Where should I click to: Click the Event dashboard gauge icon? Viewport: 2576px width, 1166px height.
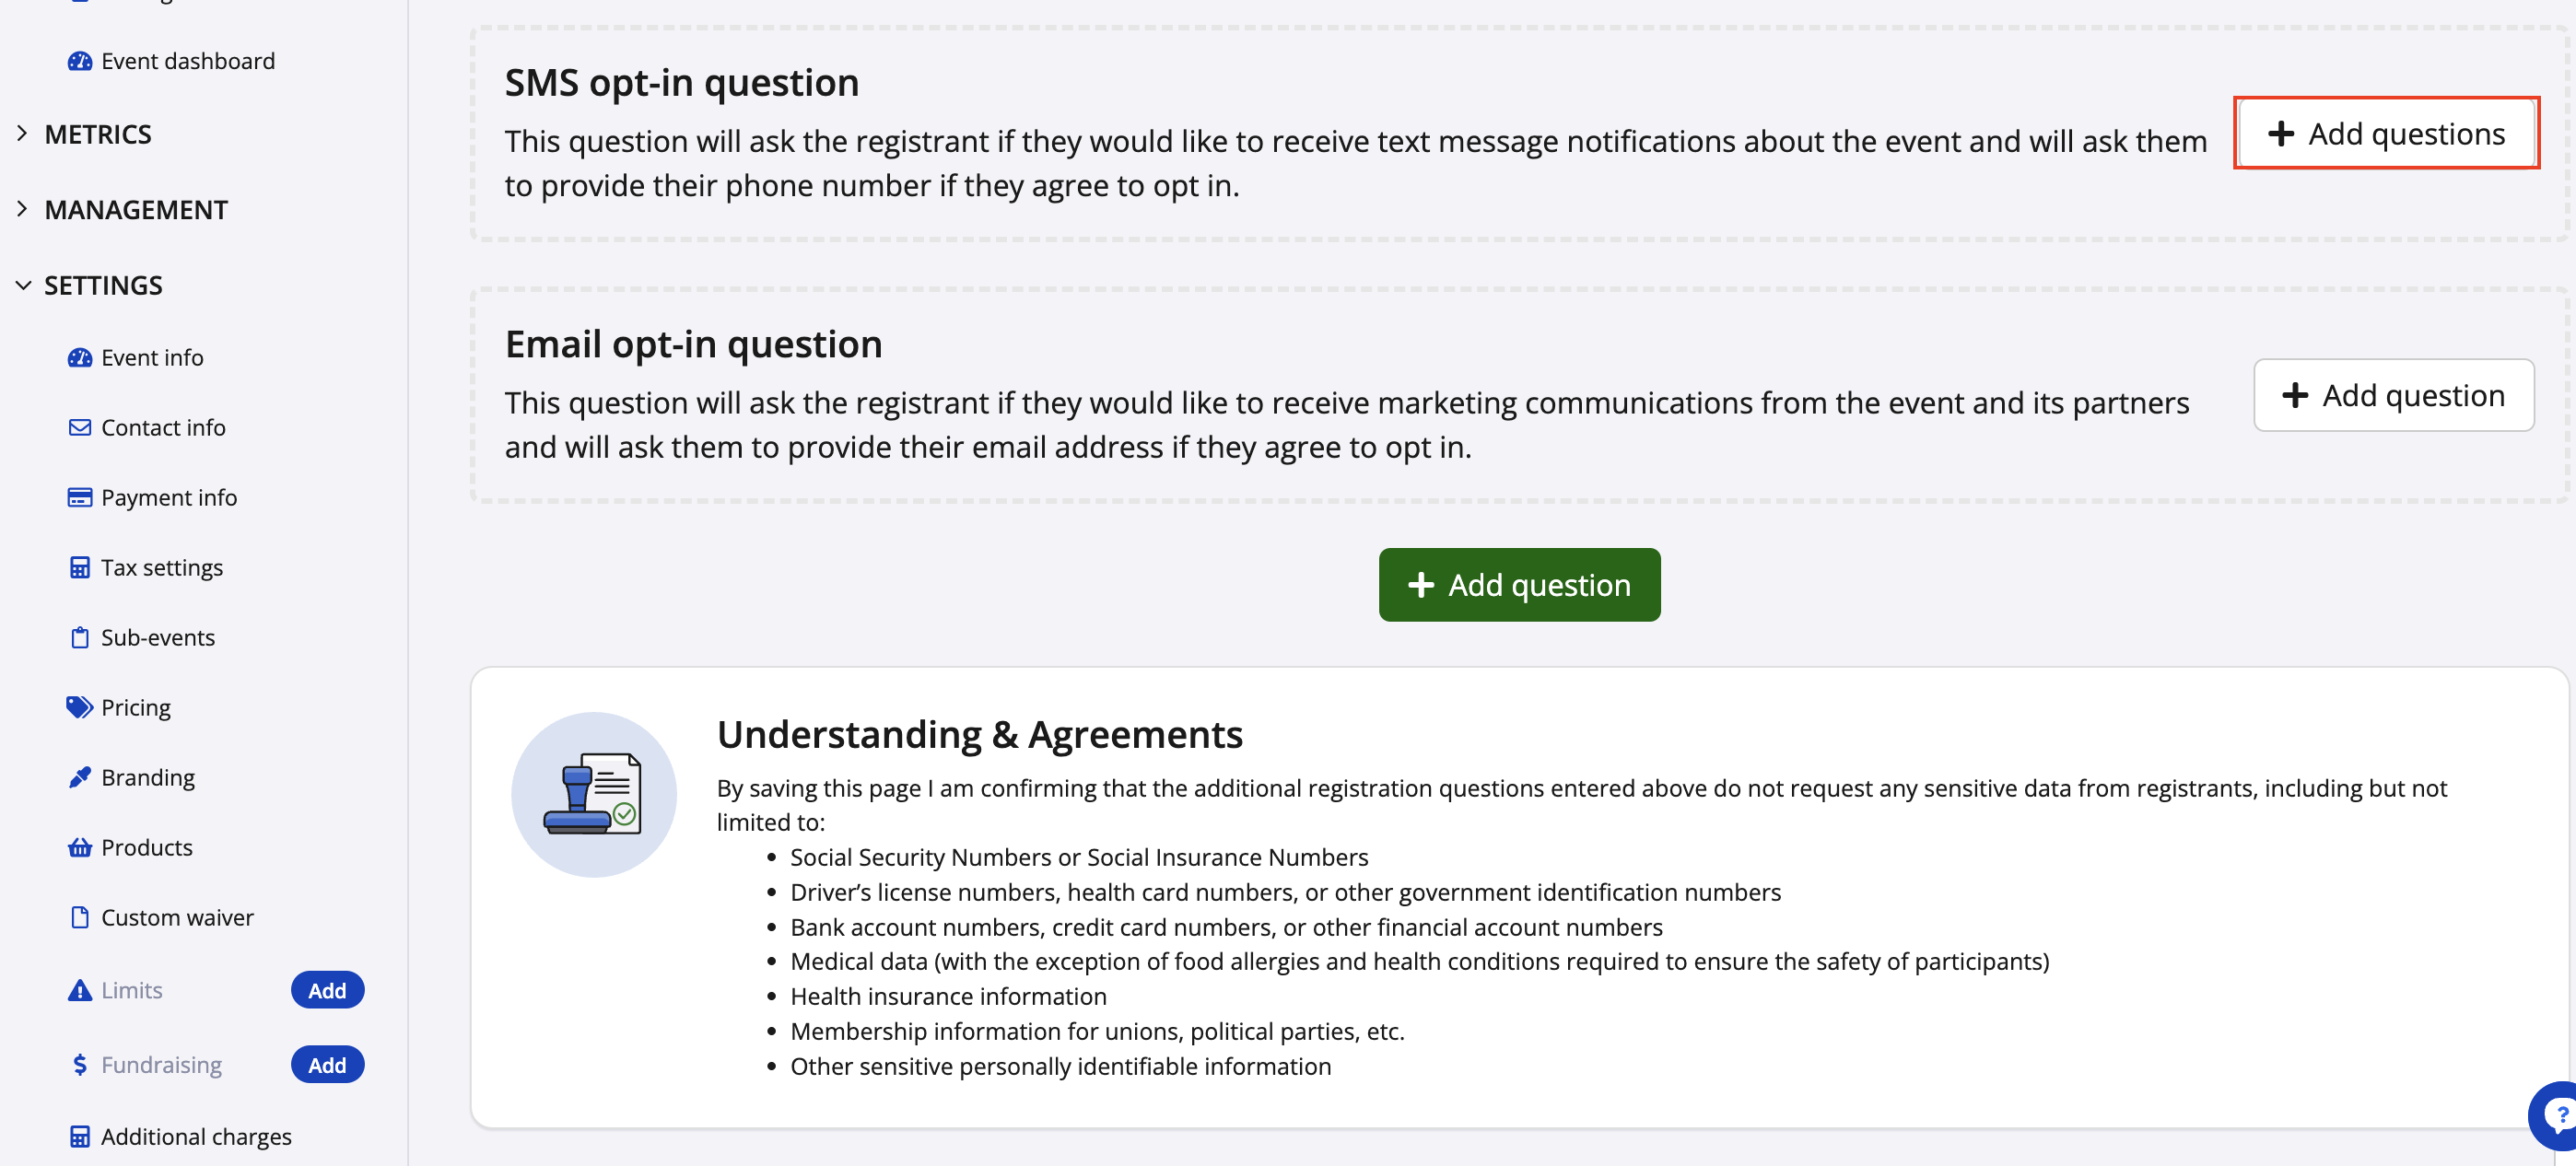pos(79,62)
